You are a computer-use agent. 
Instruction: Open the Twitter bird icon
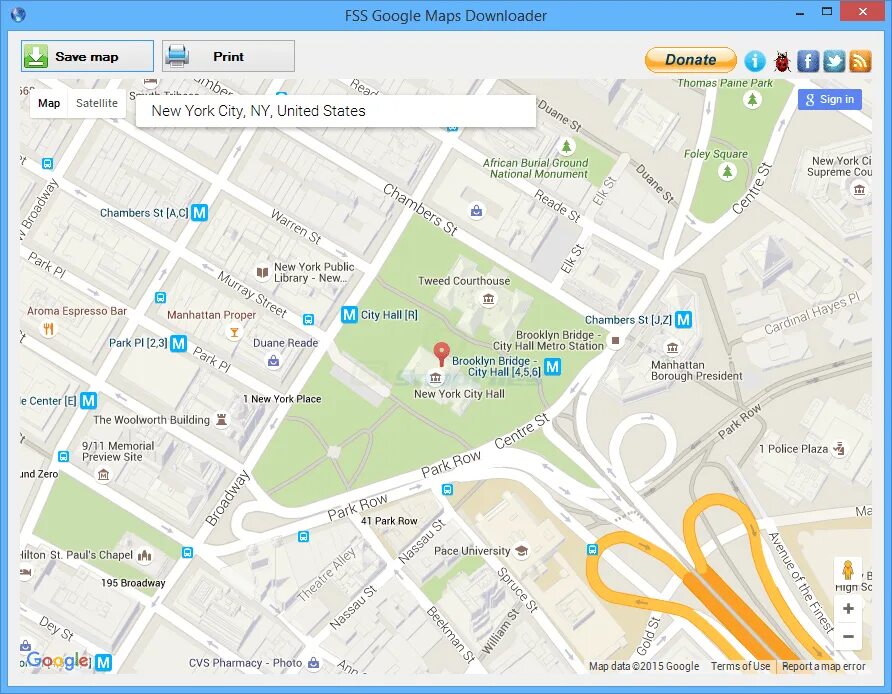tap(834, 60)
